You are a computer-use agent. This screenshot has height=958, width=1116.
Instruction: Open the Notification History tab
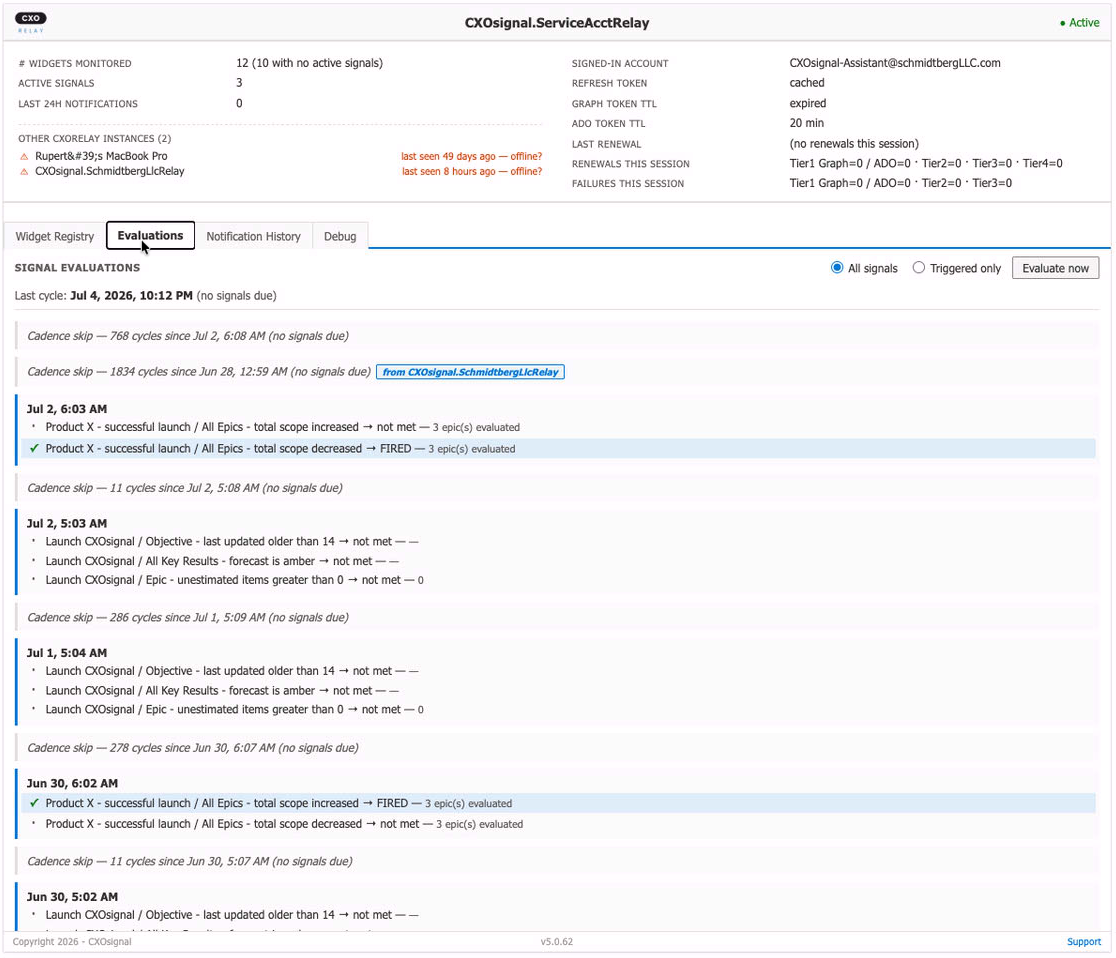click(x=253, y=236)
